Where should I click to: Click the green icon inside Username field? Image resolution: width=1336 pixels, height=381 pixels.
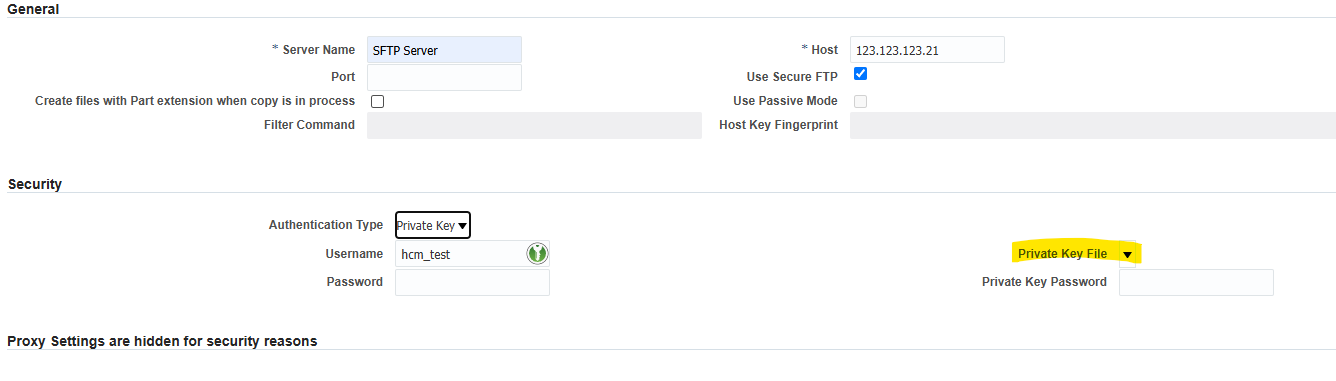pyautogui.click(x=538, y=254)
